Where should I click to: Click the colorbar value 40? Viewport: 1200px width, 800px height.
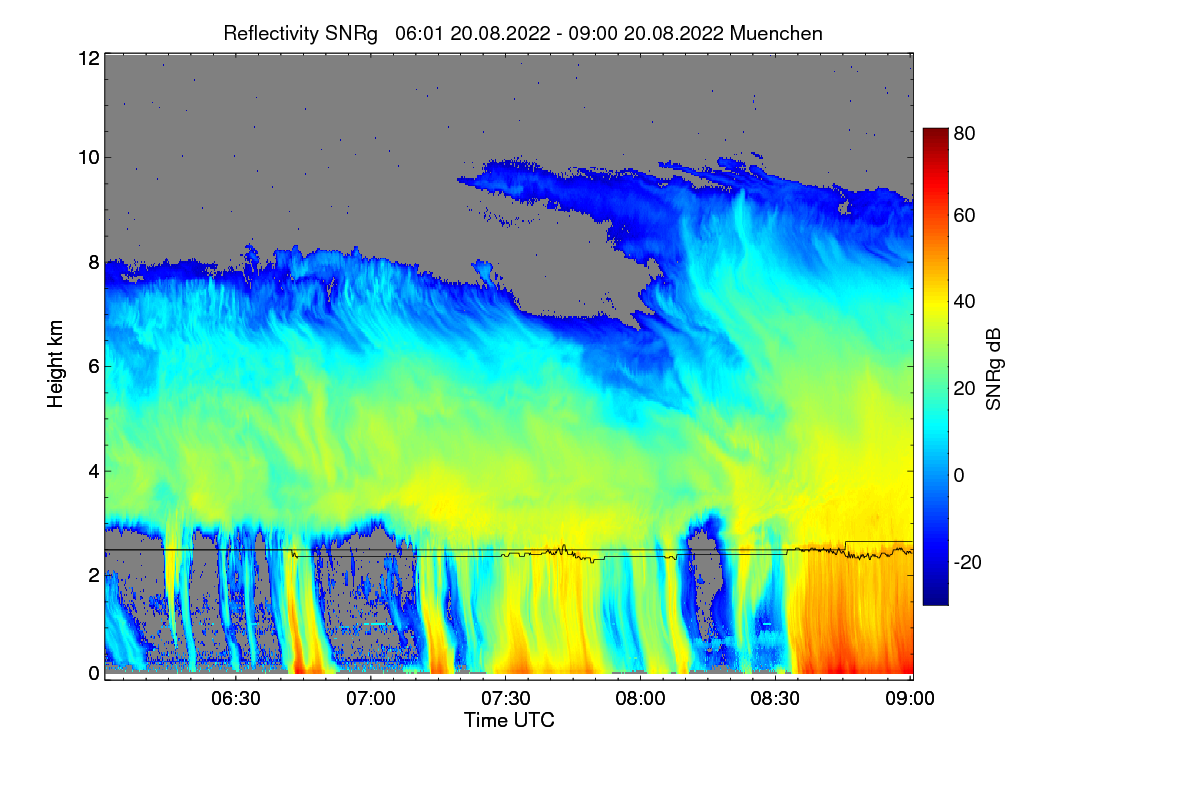pos(964,301)
